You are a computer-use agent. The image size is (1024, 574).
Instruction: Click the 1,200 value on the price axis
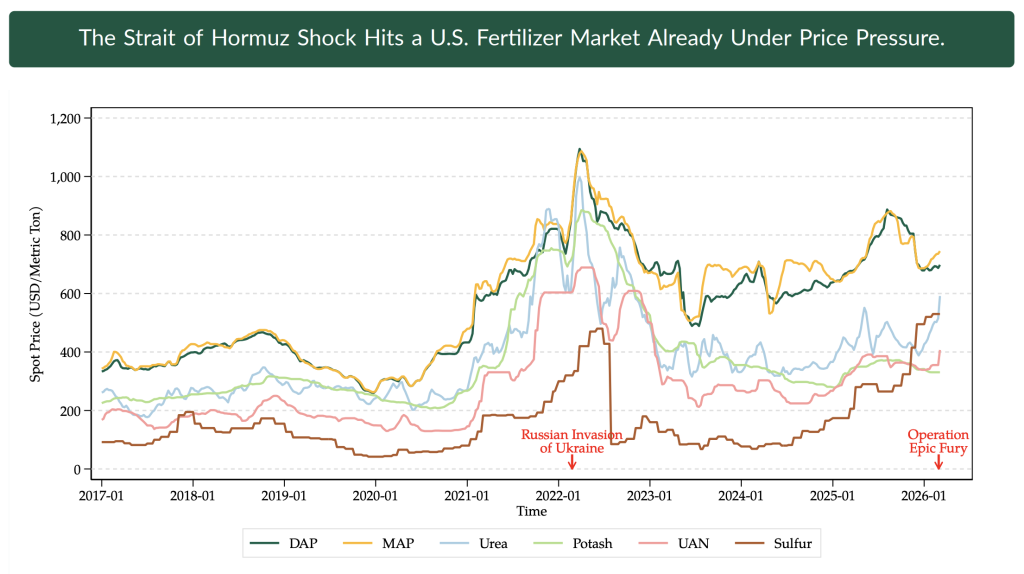70,118
